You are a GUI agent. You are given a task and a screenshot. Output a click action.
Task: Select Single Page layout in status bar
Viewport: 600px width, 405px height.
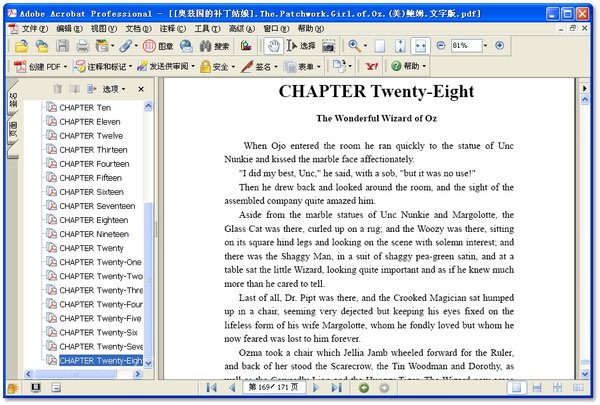coord(517,388)
